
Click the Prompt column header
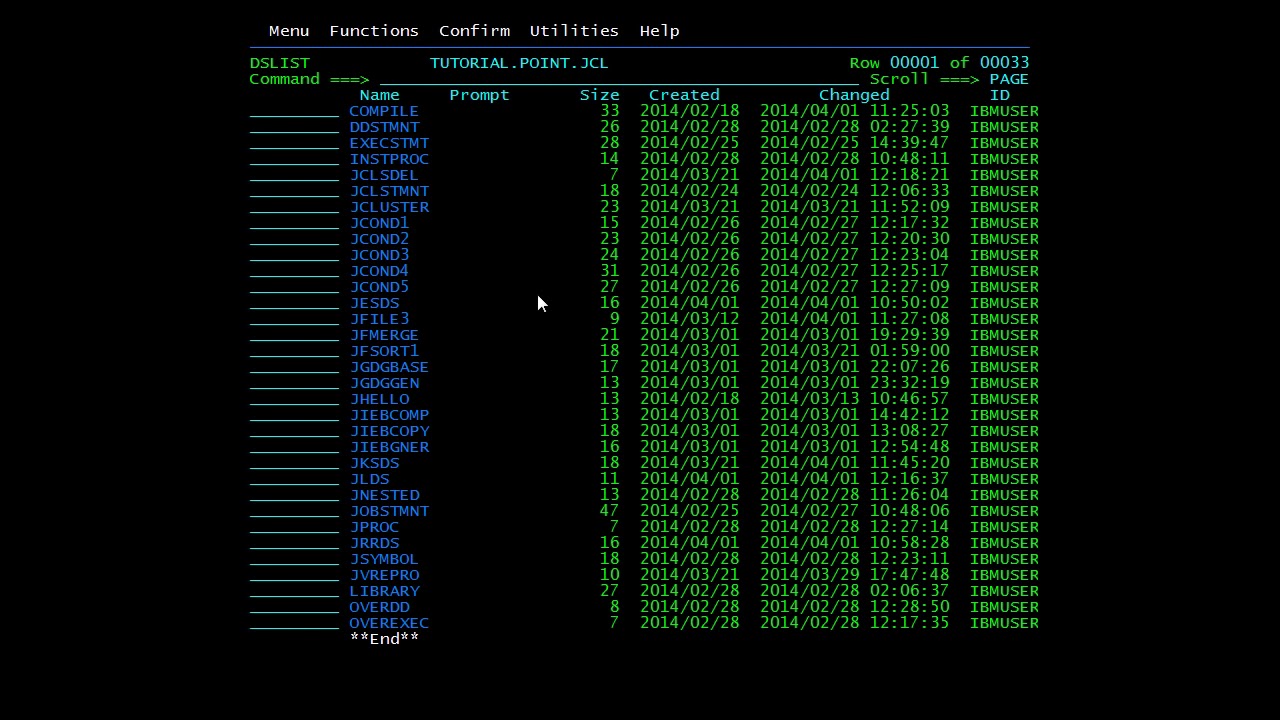pyautogui.click(x=479, y=95)
